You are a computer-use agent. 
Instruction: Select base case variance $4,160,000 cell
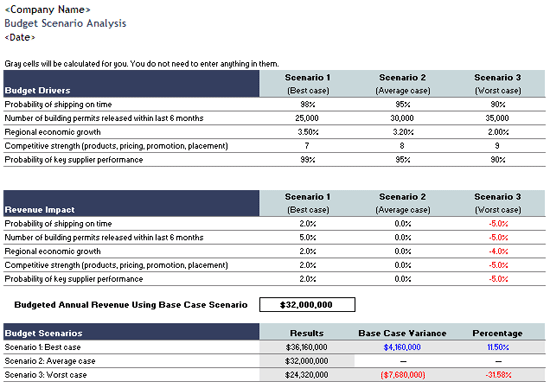click(402, 347)
